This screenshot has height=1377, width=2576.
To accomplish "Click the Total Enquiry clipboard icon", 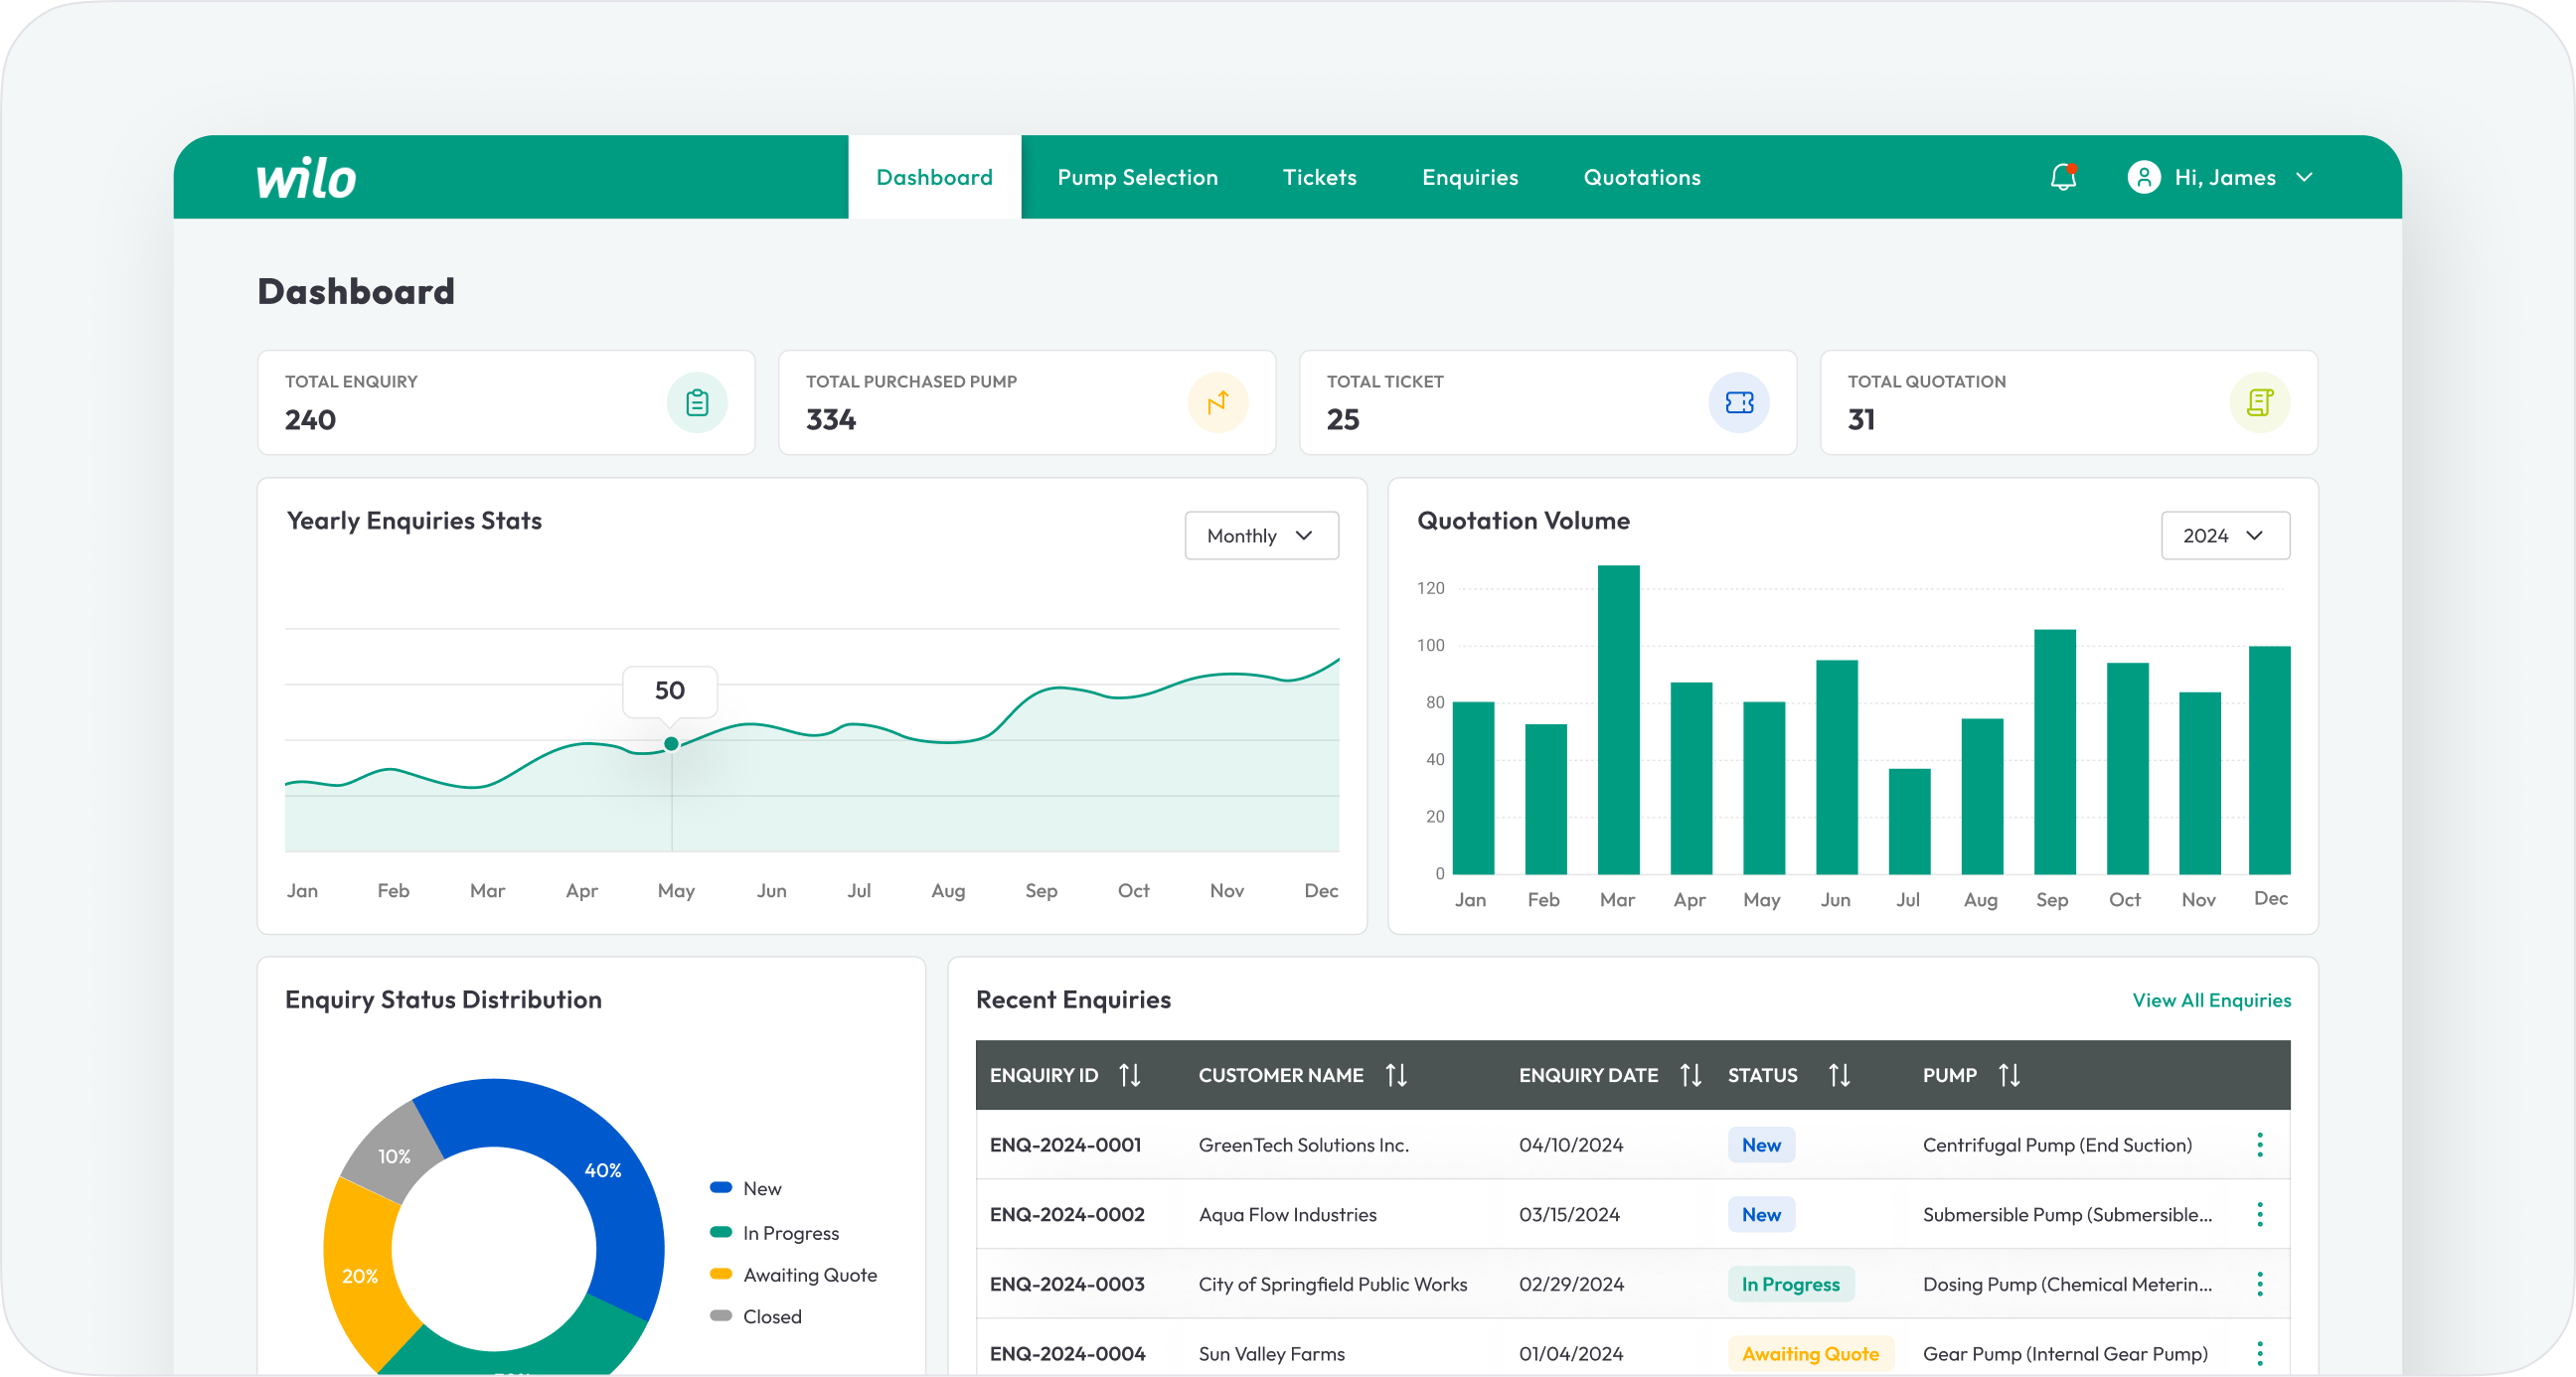I will 697,402.
